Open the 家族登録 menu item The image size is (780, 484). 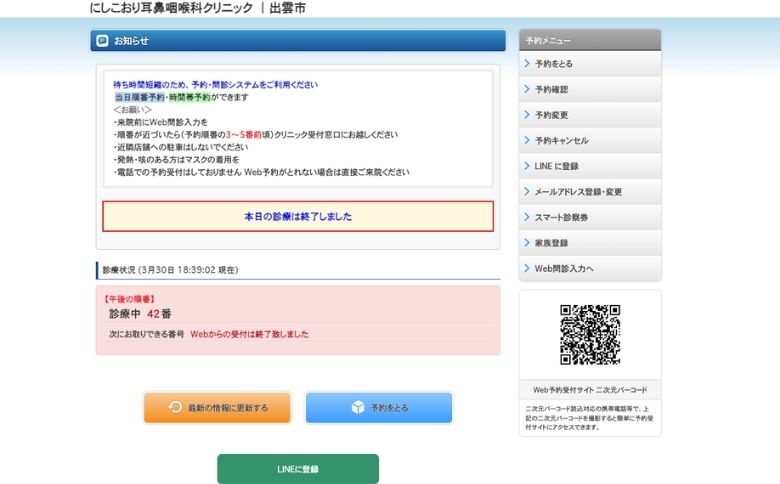click(590, 243)
